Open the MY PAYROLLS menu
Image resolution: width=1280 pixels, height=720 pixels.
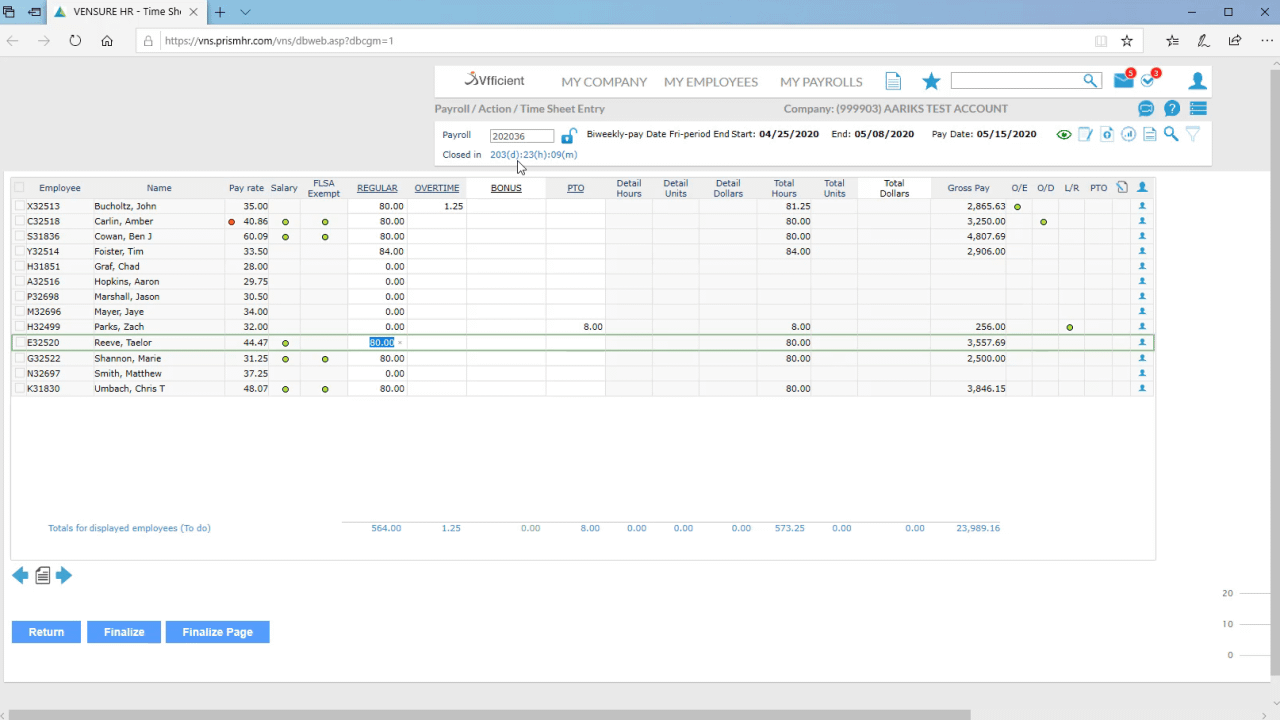[821, 82]
